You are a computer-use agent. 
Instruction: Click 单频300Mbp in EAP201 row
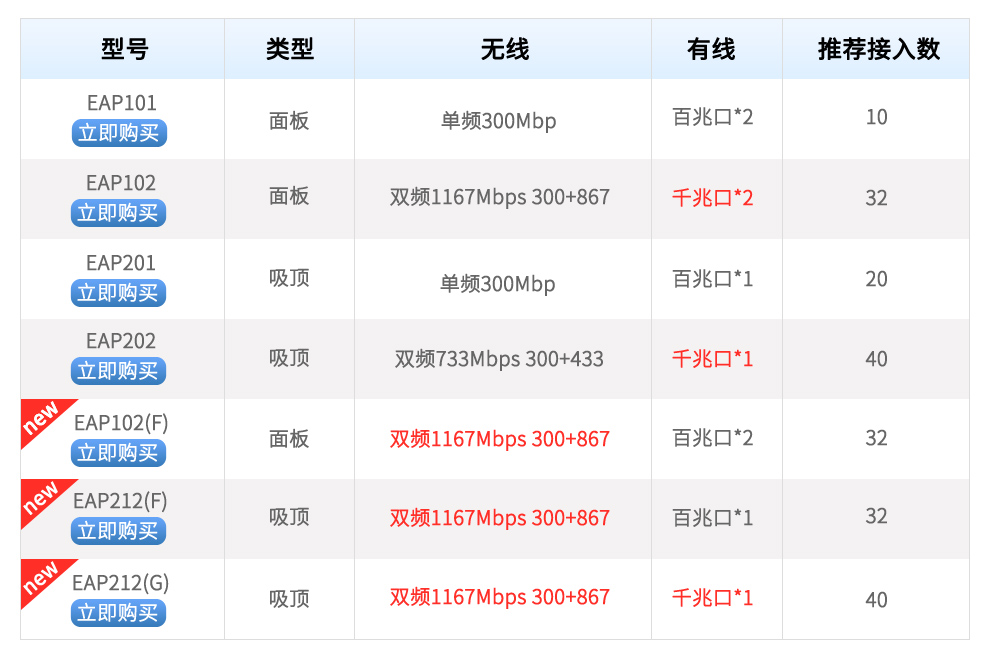click(498, 284)
